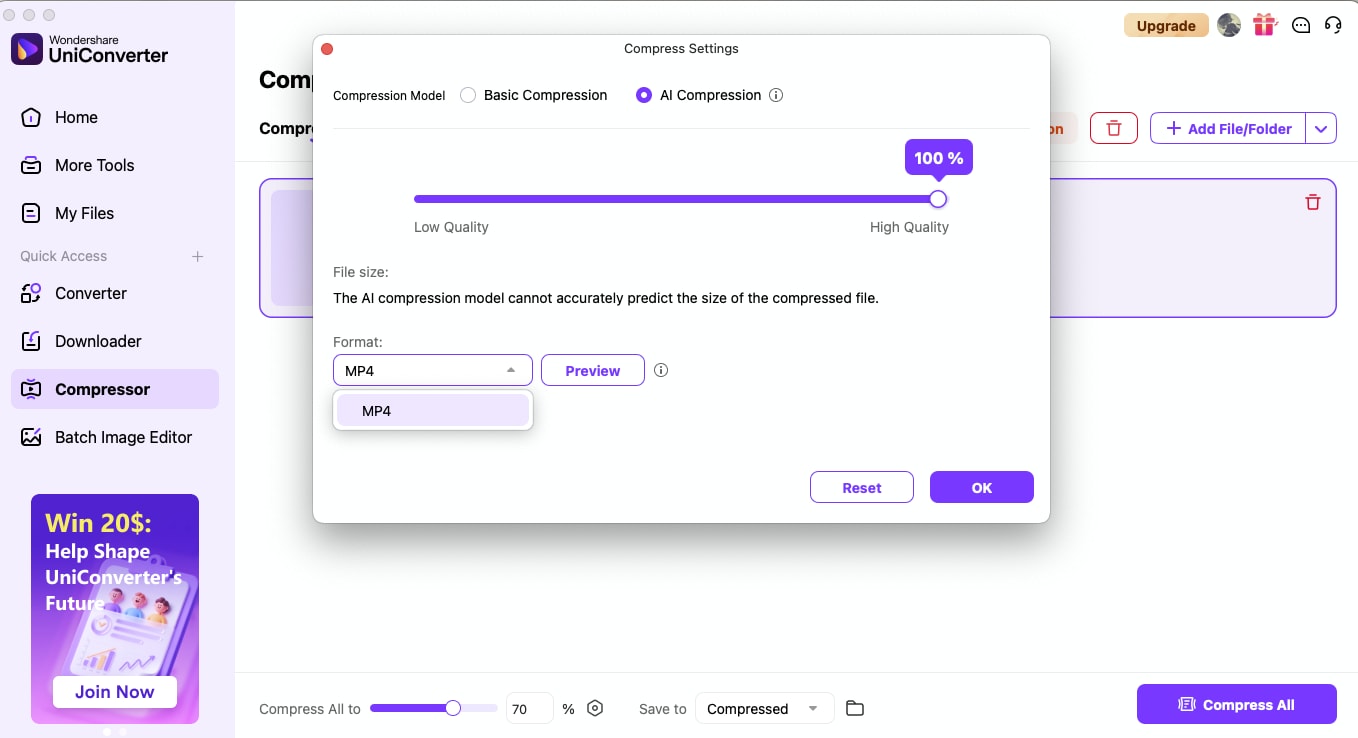
Task: Click the 100 % quality value bubble
Action: coord(938,158)
